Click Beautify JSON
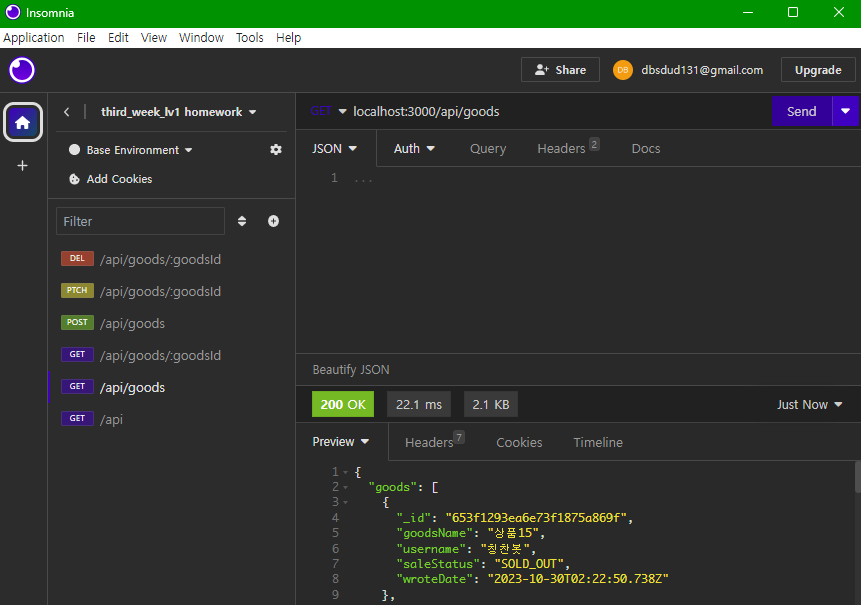This screenshot has height=605, width=861. coord(351,369)
